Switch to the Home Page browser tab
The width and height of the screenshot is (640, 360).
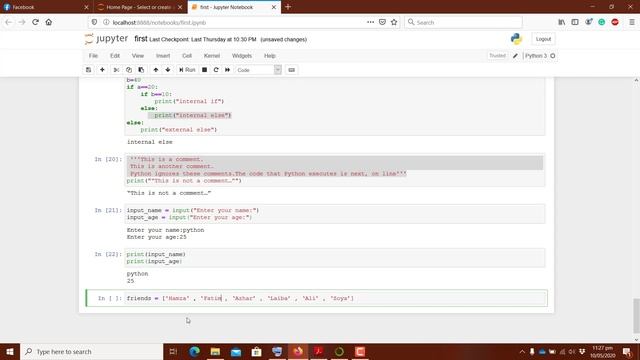coord(140,7)
